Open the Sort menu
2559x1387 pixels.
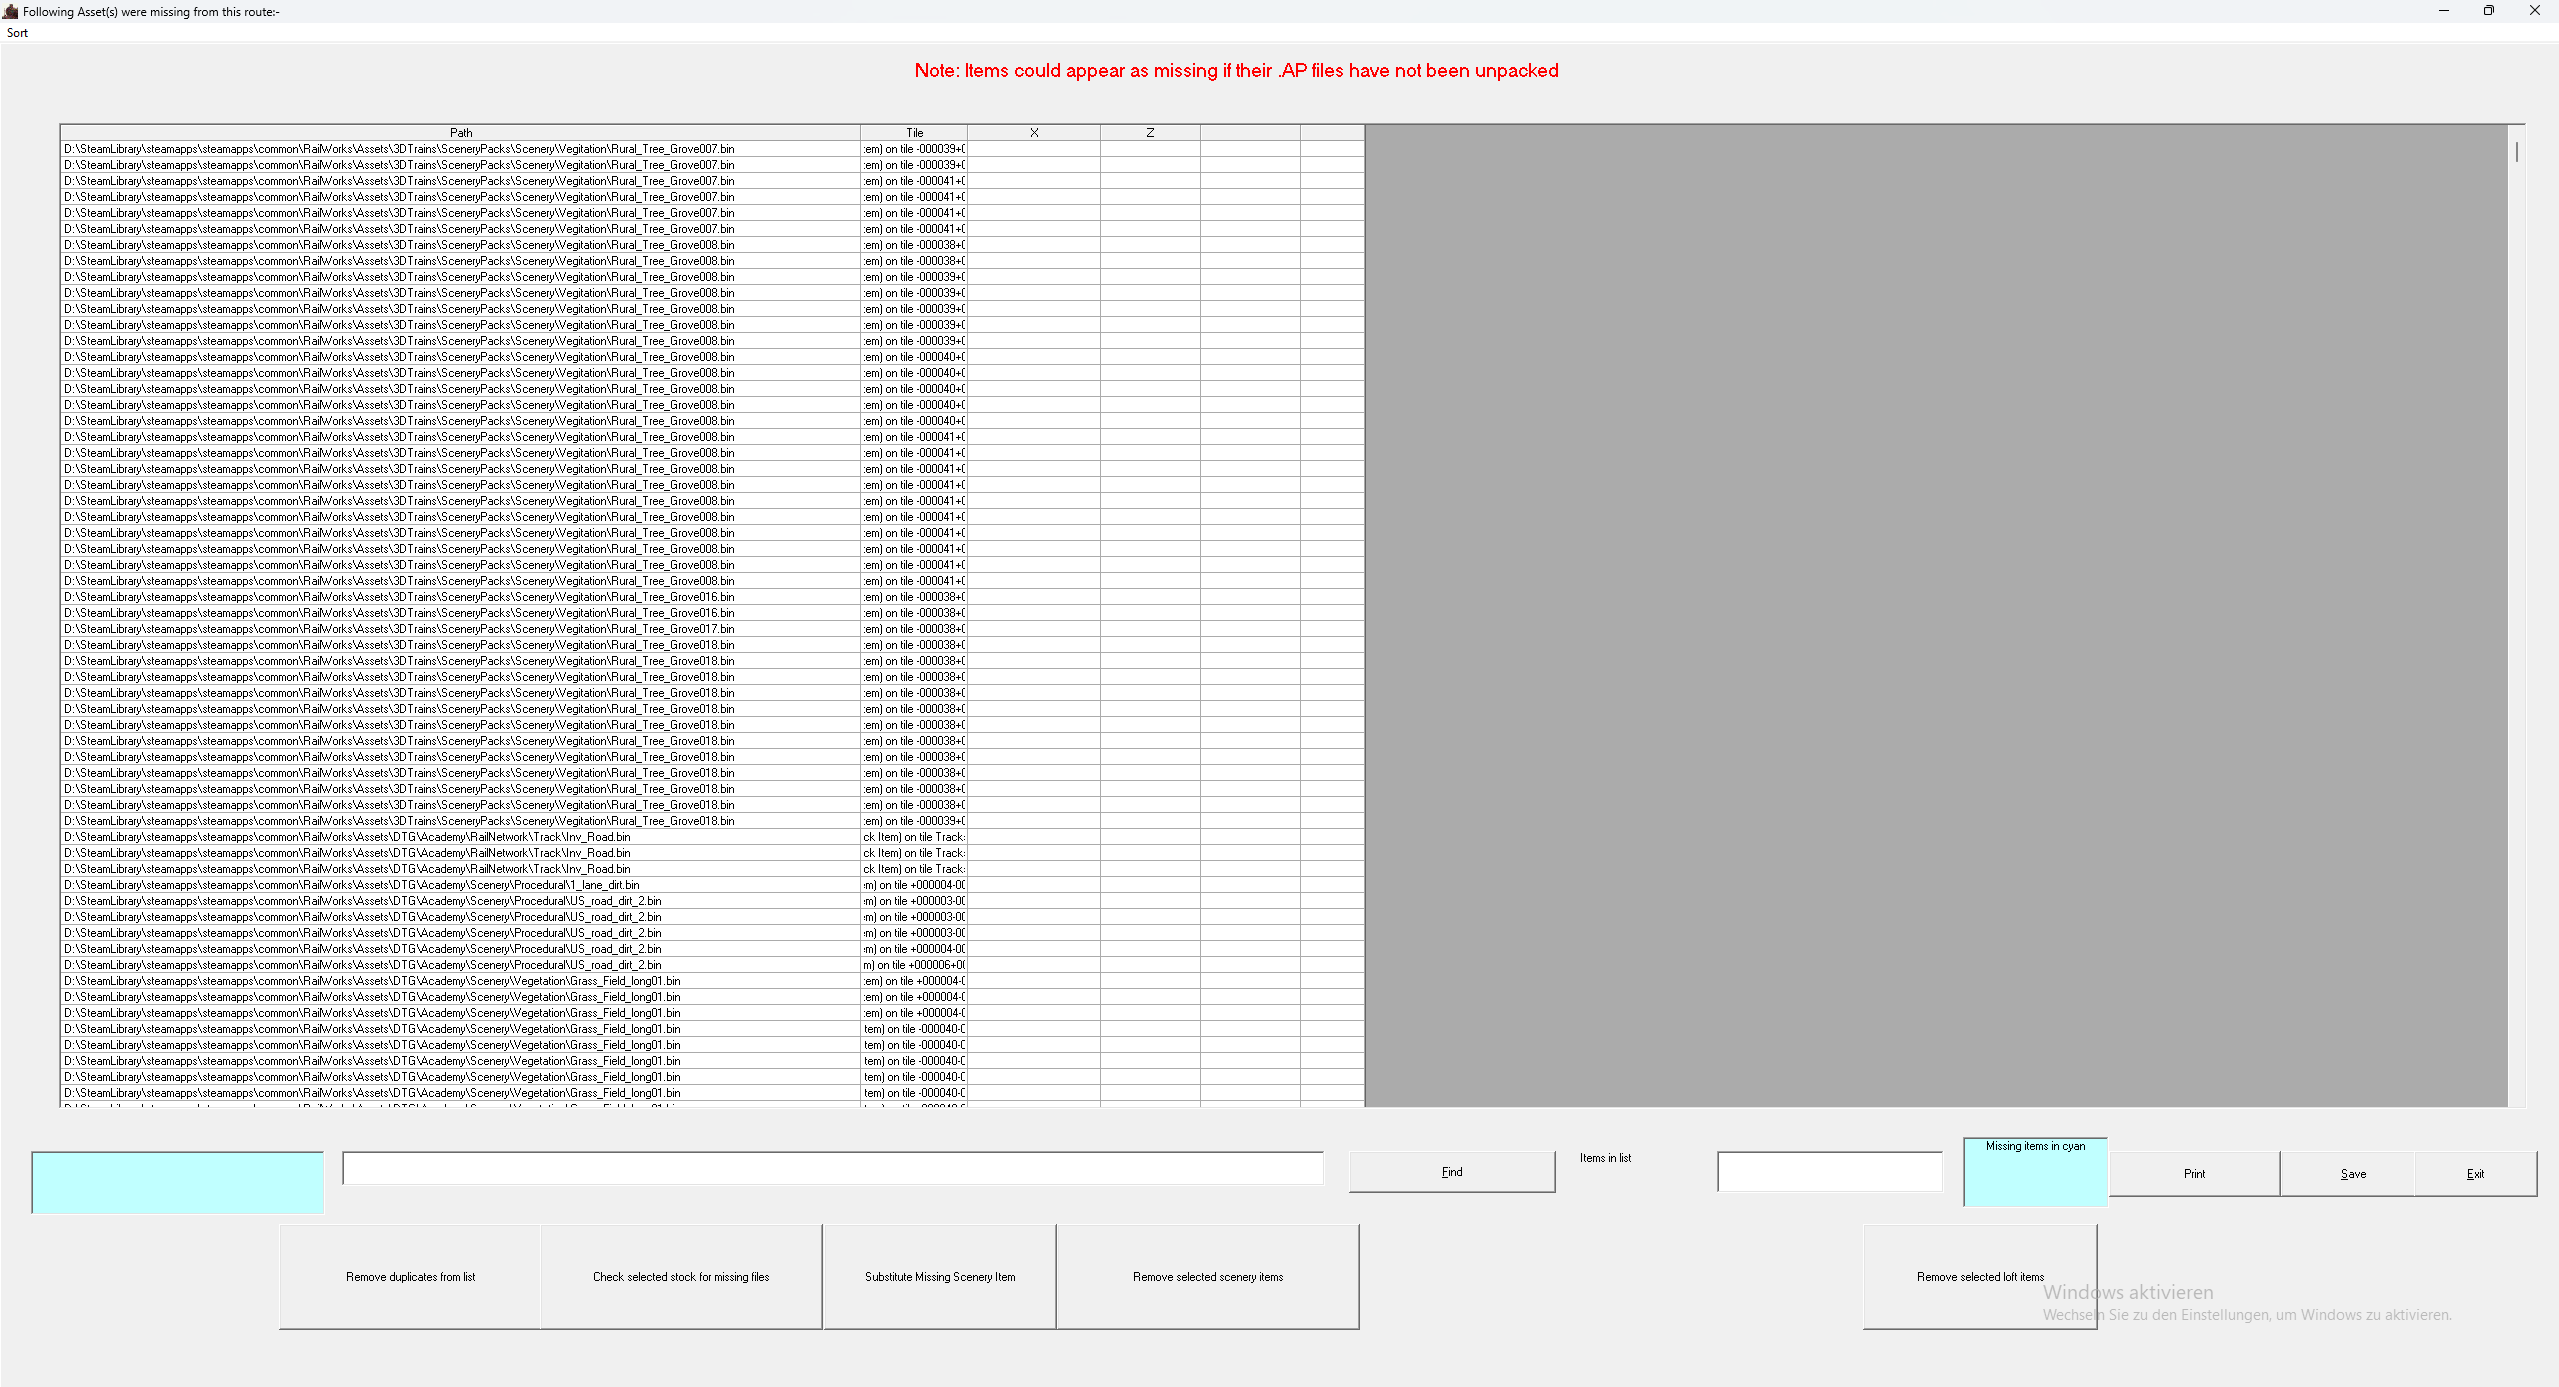17,33
